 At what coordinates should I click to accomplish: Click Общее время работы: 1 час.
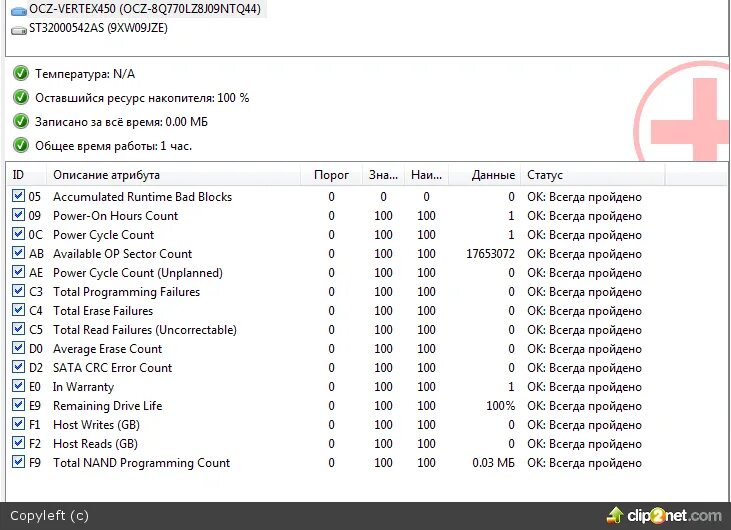click(113, 146)
